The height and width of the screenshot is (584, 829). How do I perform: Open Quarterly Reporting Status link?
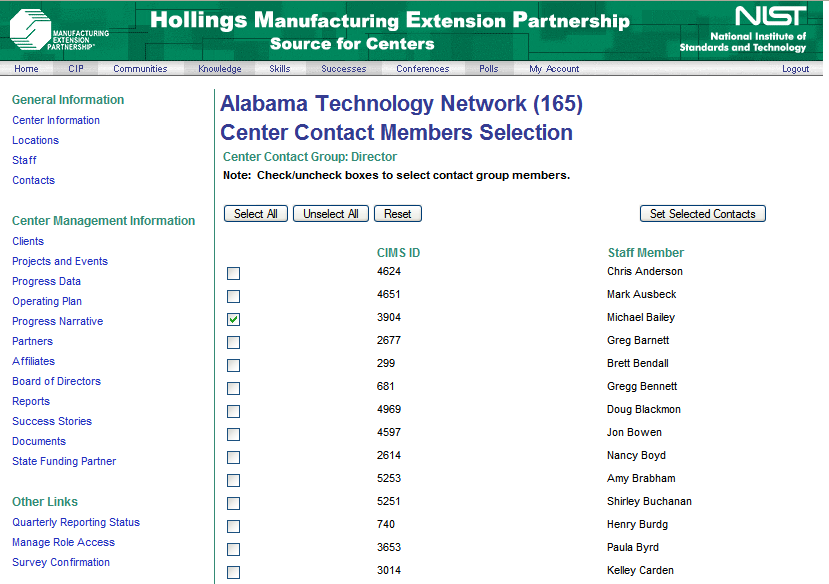(x=76, y=523)
